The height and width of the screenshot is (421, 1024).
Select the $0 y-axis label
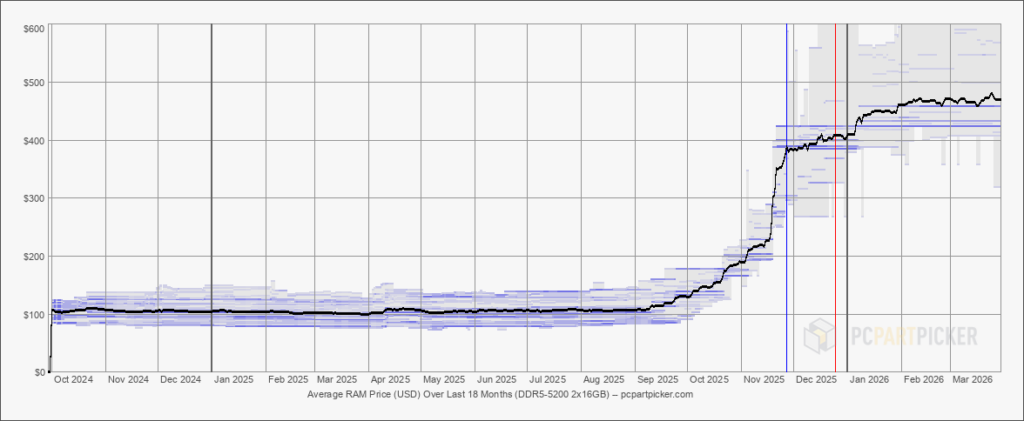pos(38,372)
